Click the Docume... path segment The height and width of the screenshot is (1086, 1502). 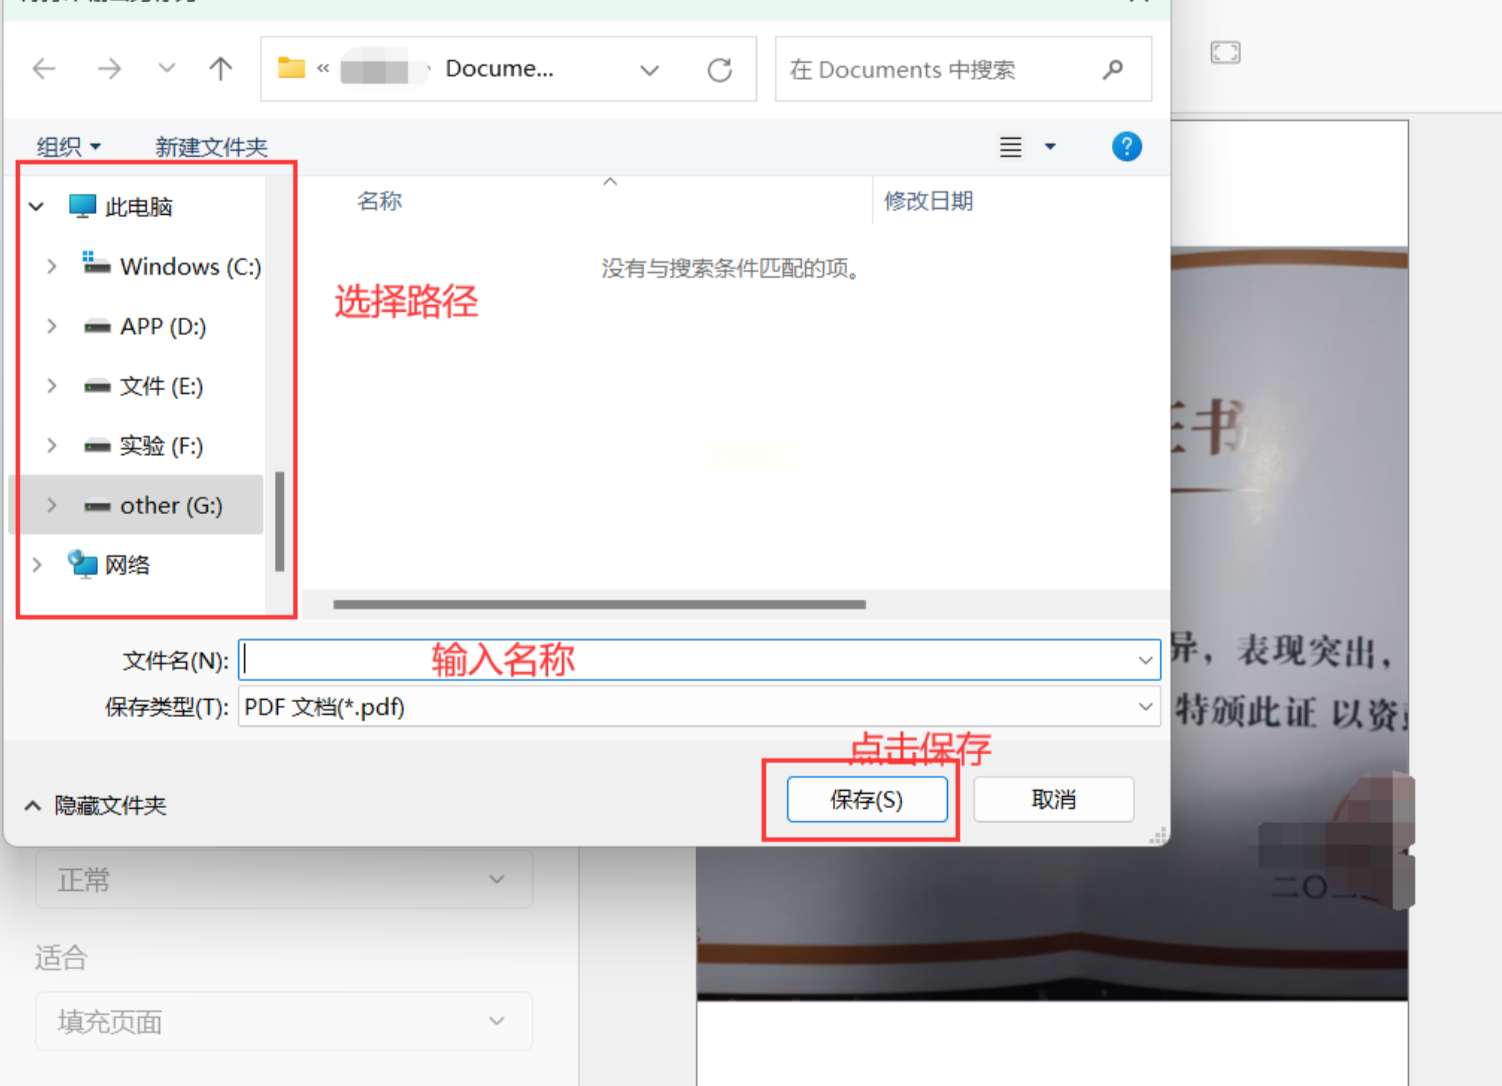pos(499,69)
